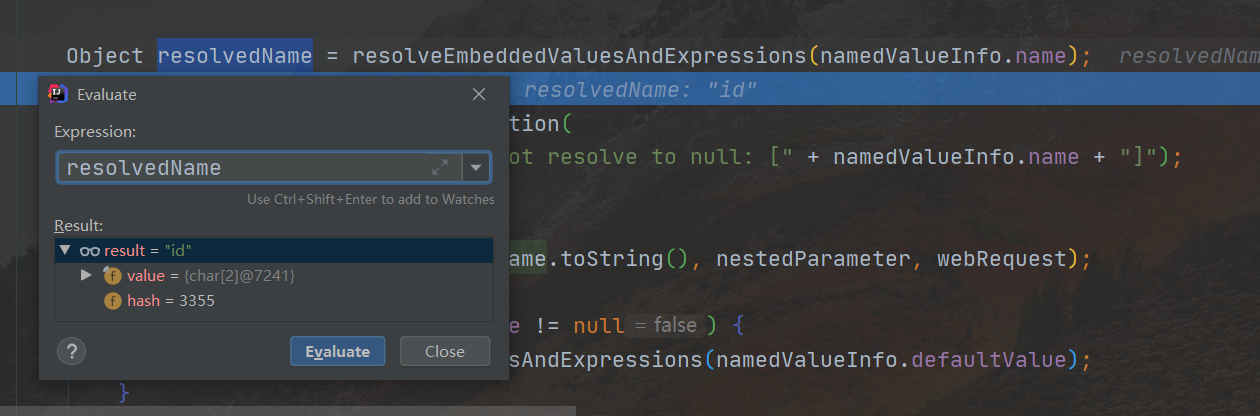Viewport: 1260px width, 416px height.
Task: Click the field icon next to value
Action: 113,275
